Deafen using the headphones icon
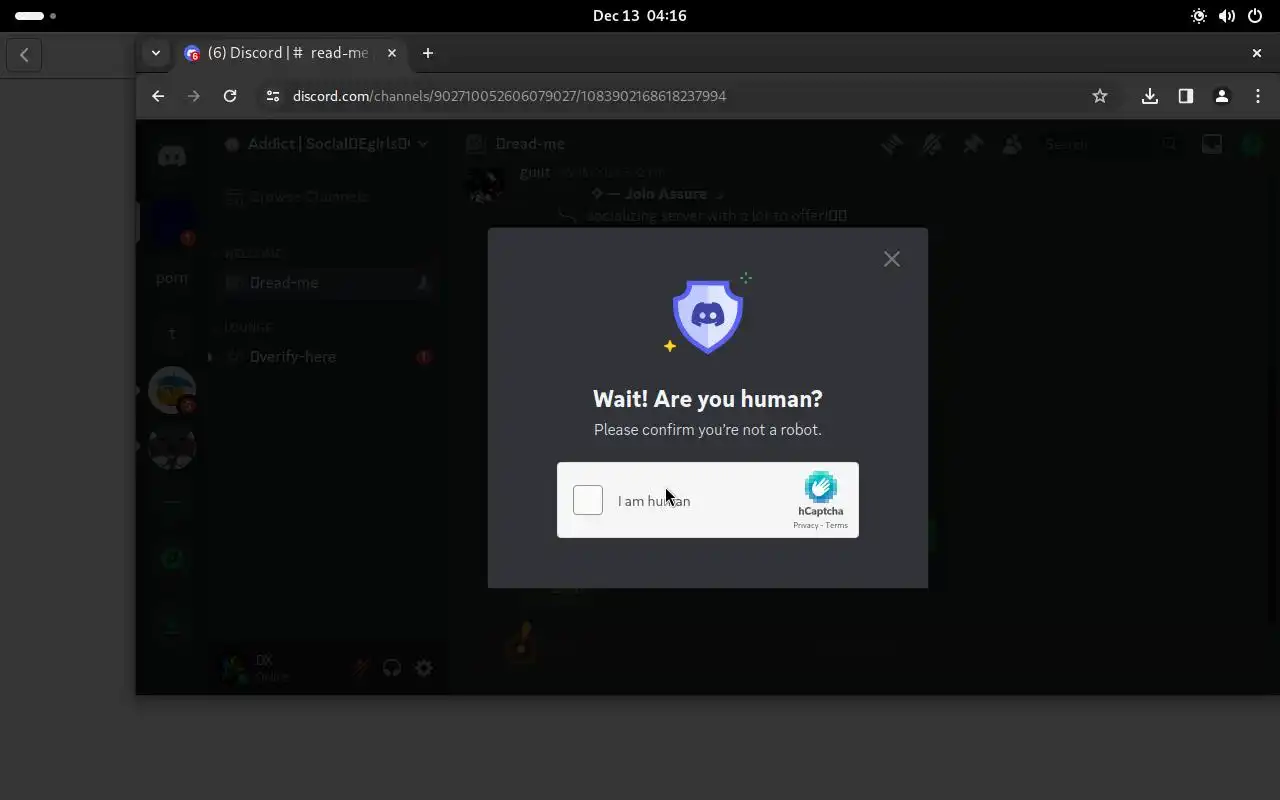Screen dimensions: 1280x800 pyautogui.click(x=392, y=668)
